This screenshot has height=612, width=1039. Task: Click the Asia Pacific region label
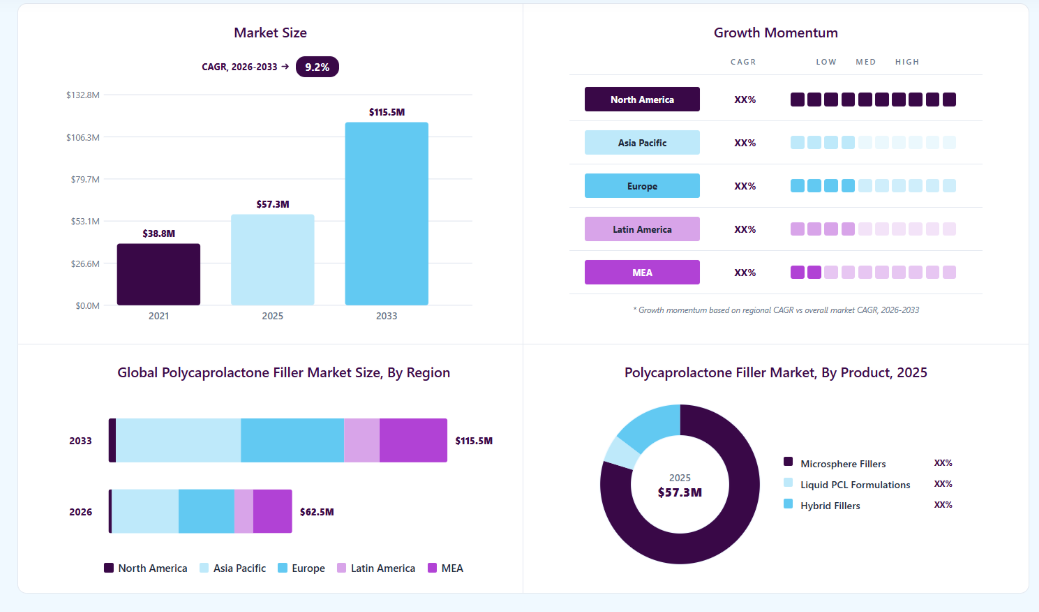coord(642,142)
